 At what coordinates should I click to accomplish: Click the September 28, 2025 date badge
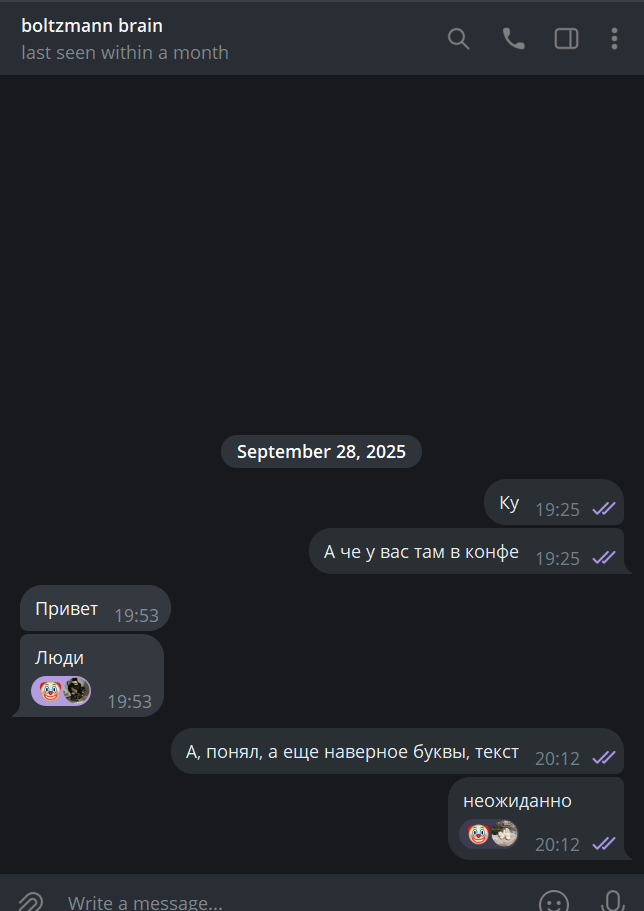click(321, 451)
